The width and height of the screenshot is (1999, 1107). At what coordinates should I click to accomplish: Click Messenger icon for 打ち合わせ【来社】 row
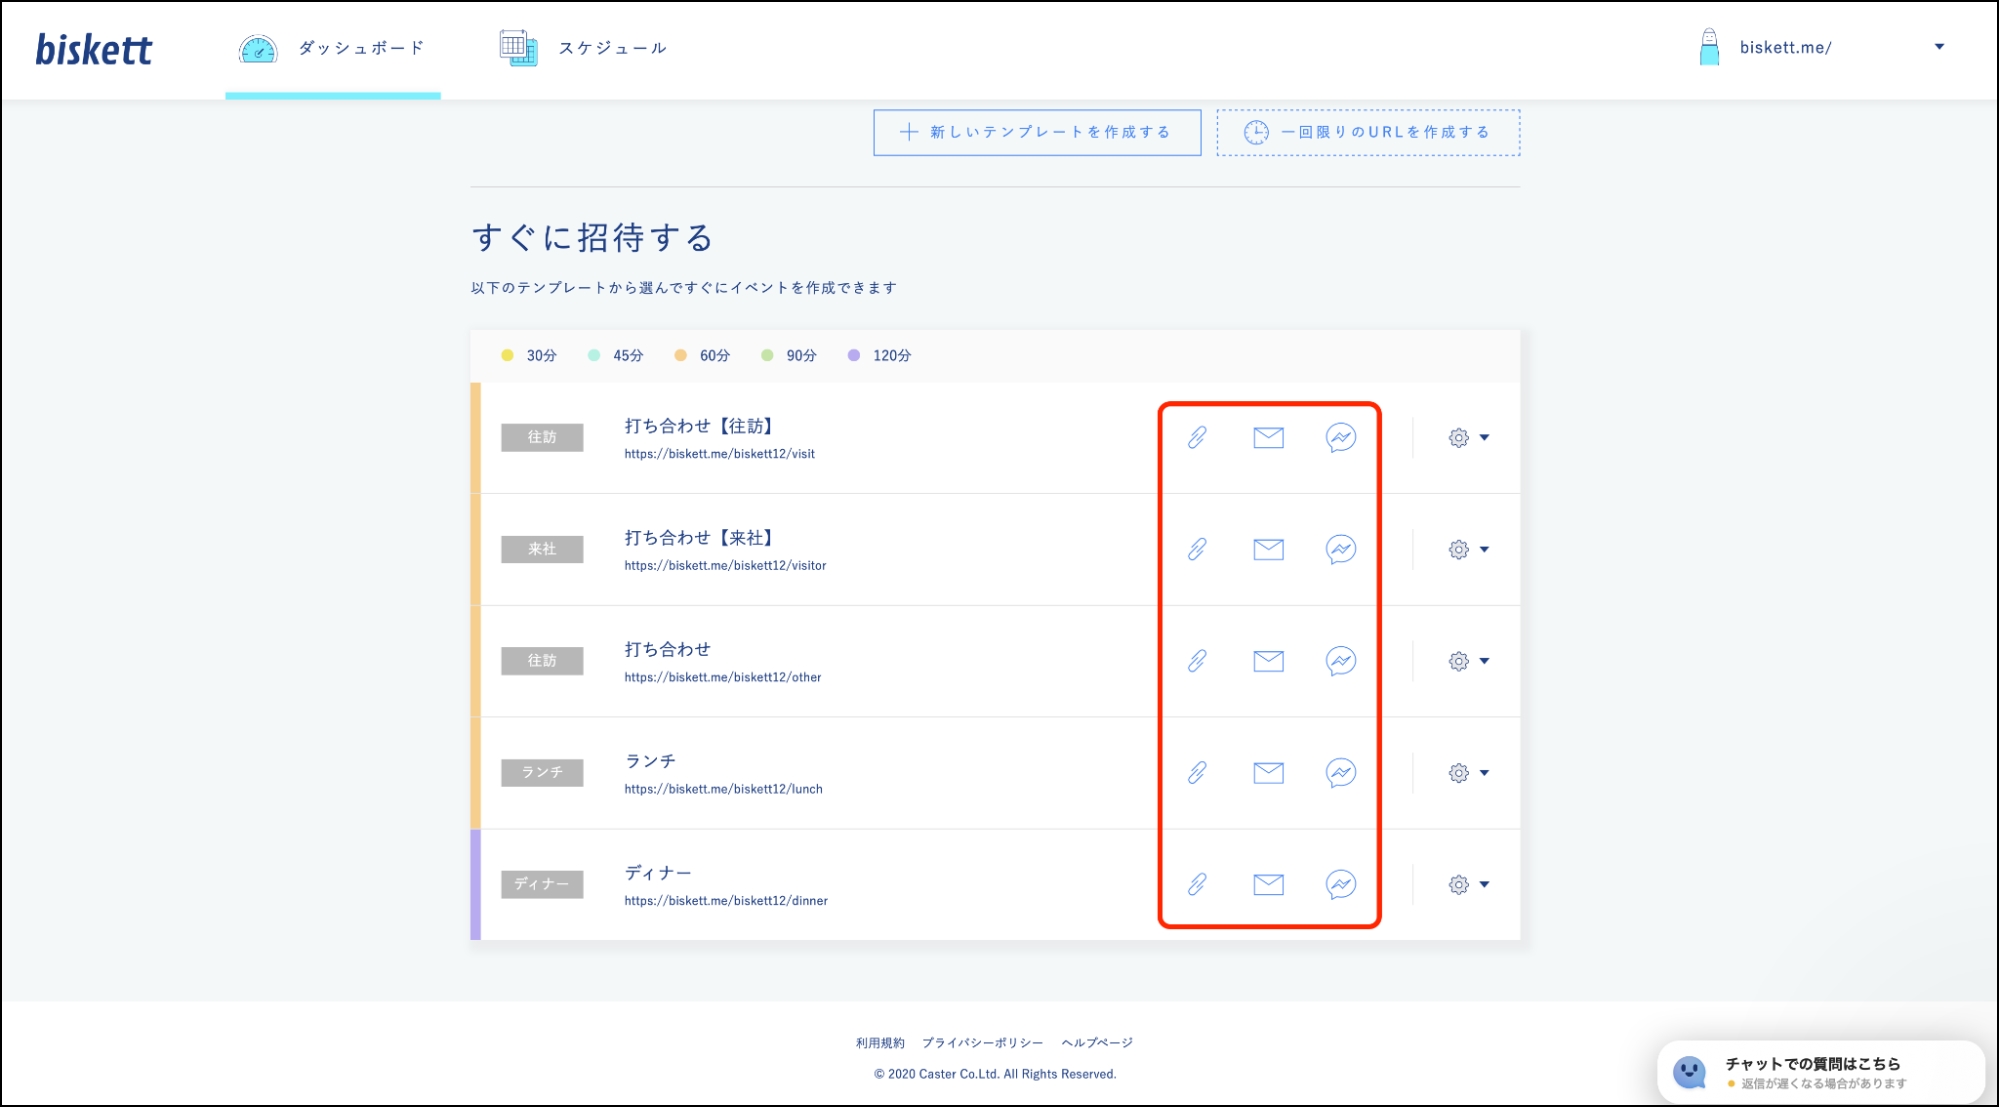(x=1340, y=549)
